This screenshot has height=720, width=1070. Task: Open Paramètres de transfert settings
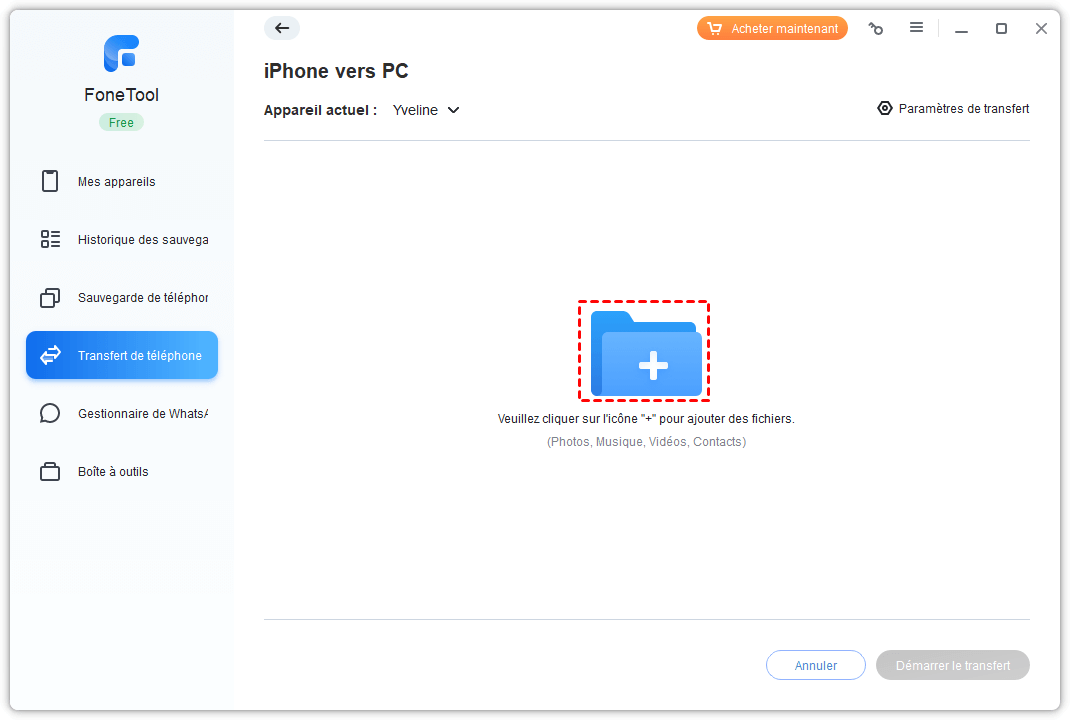coord(953,109)
